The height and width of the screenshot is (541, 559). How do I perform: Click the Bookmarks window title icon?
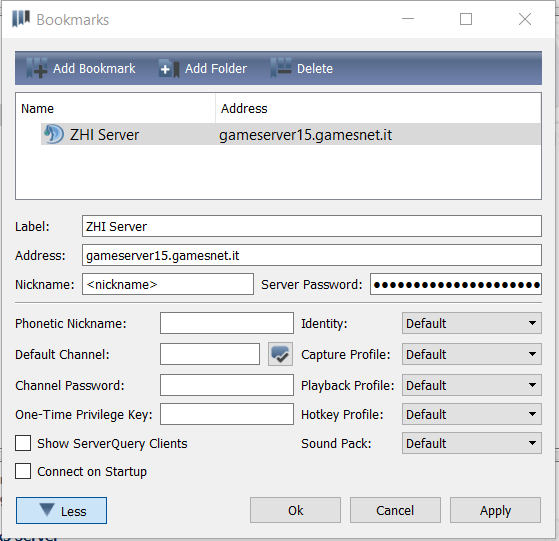click(21, 19)
